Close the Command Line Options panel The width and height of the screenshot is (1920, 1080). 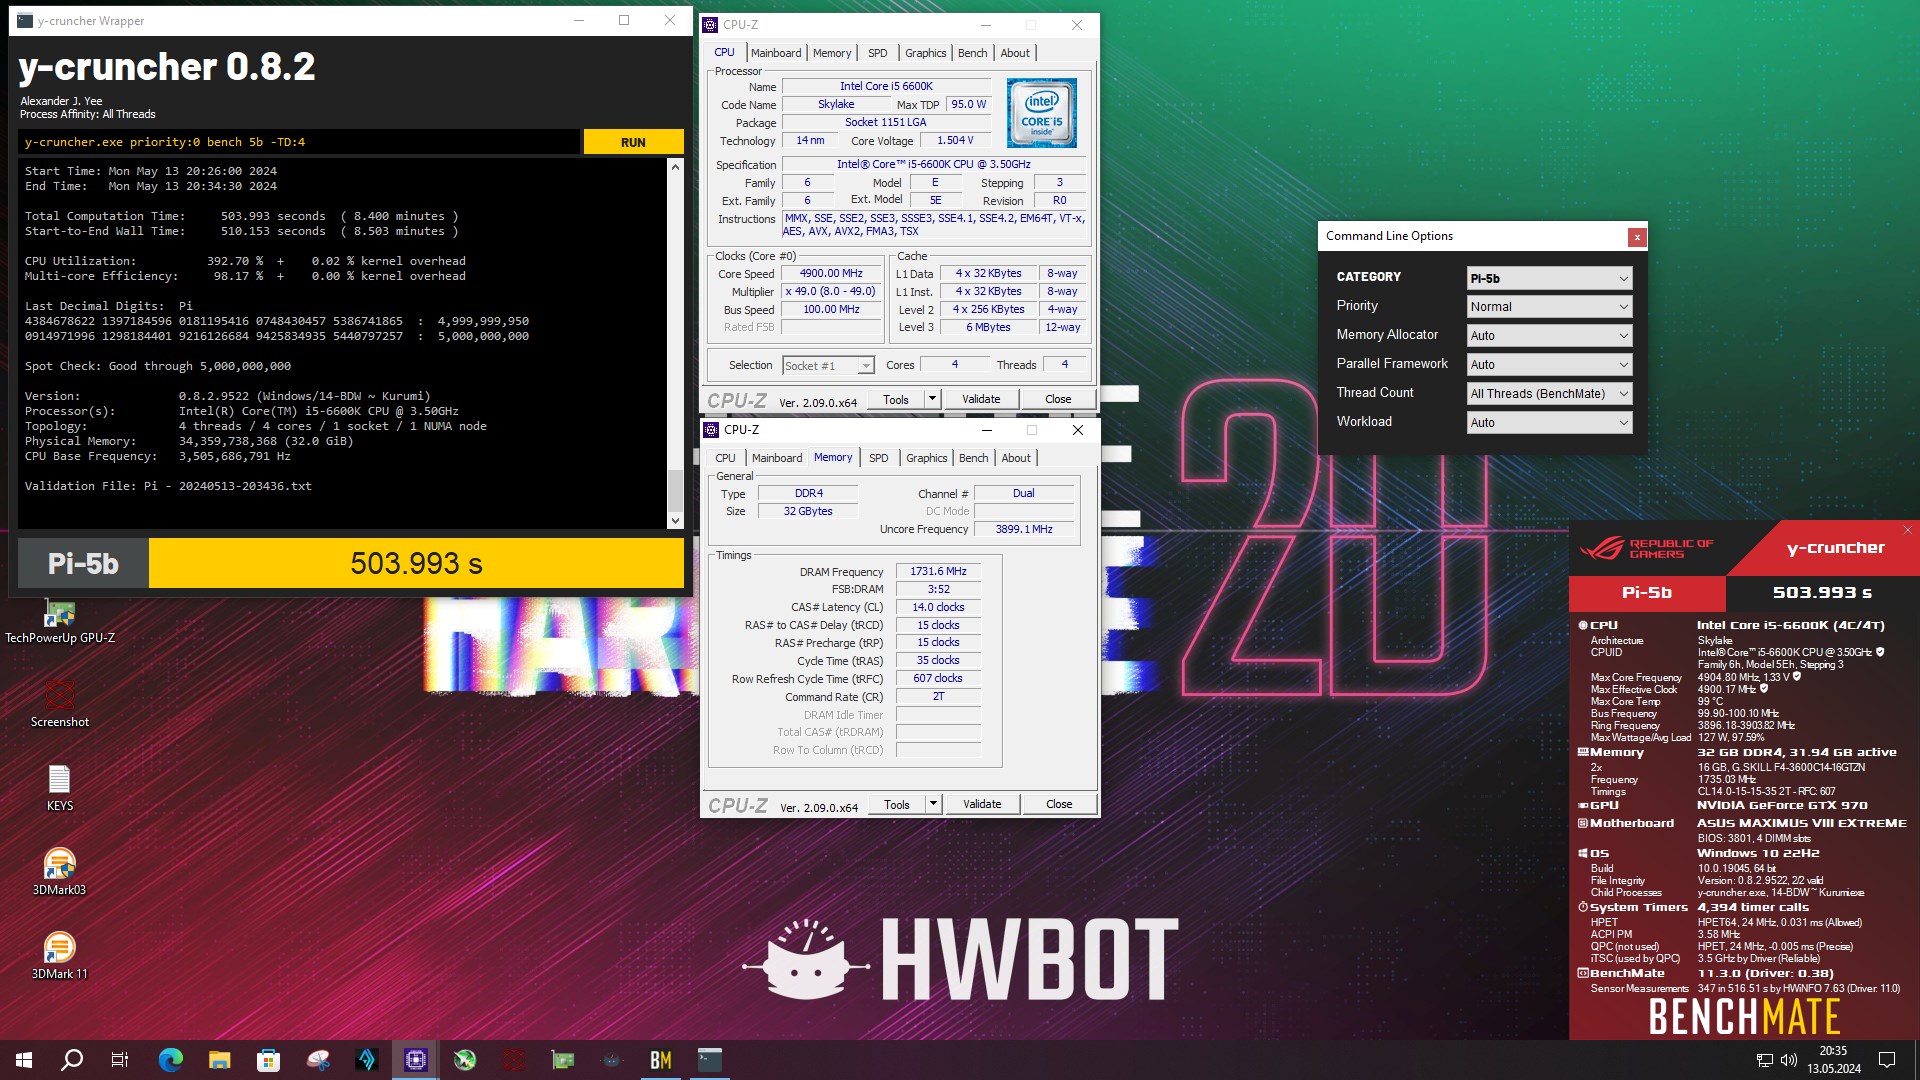pyautogui.click(x=1636, y=237)
